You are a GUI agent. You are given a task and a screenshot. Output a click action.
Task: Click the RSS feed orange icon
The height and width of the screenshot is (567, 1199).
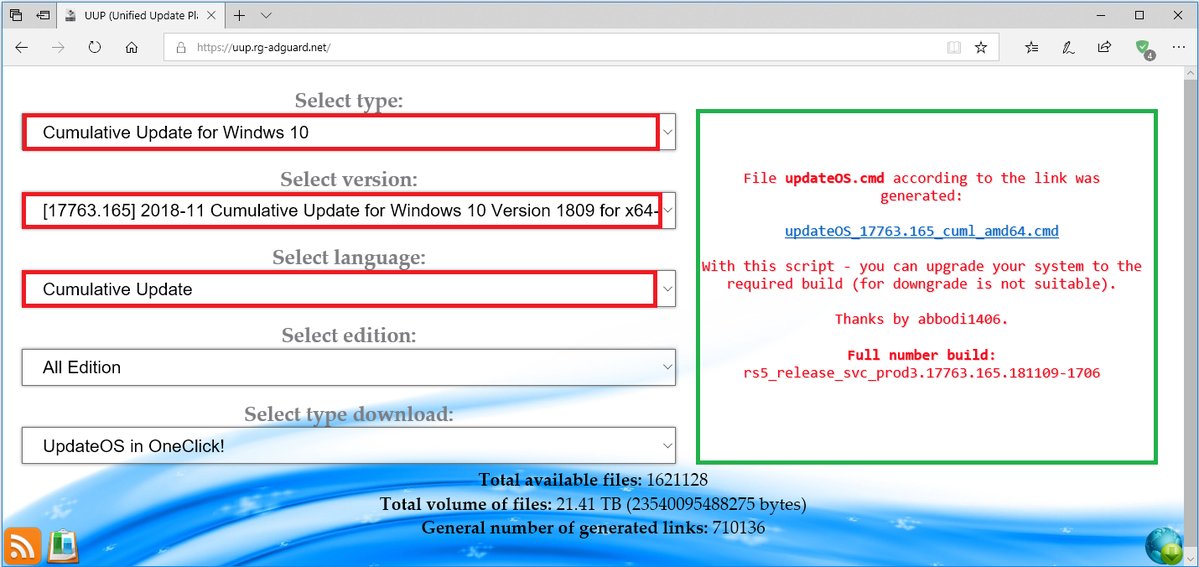(x=21, y=546)
